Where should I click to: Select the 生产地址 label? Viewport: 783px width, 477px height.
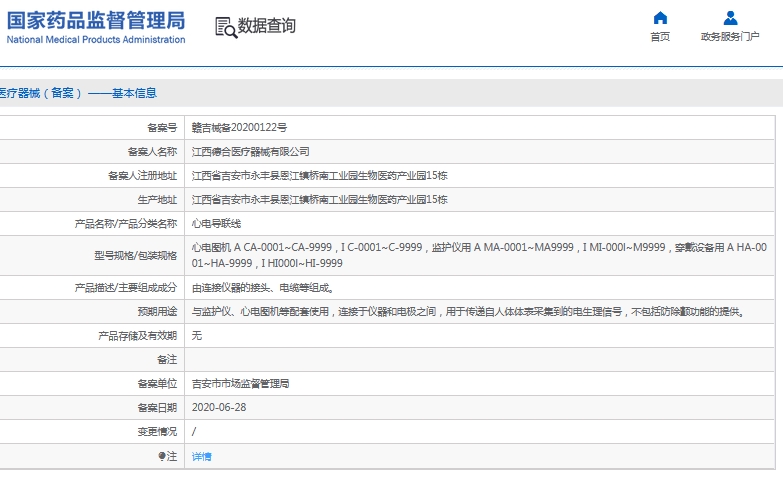(157, 200)
